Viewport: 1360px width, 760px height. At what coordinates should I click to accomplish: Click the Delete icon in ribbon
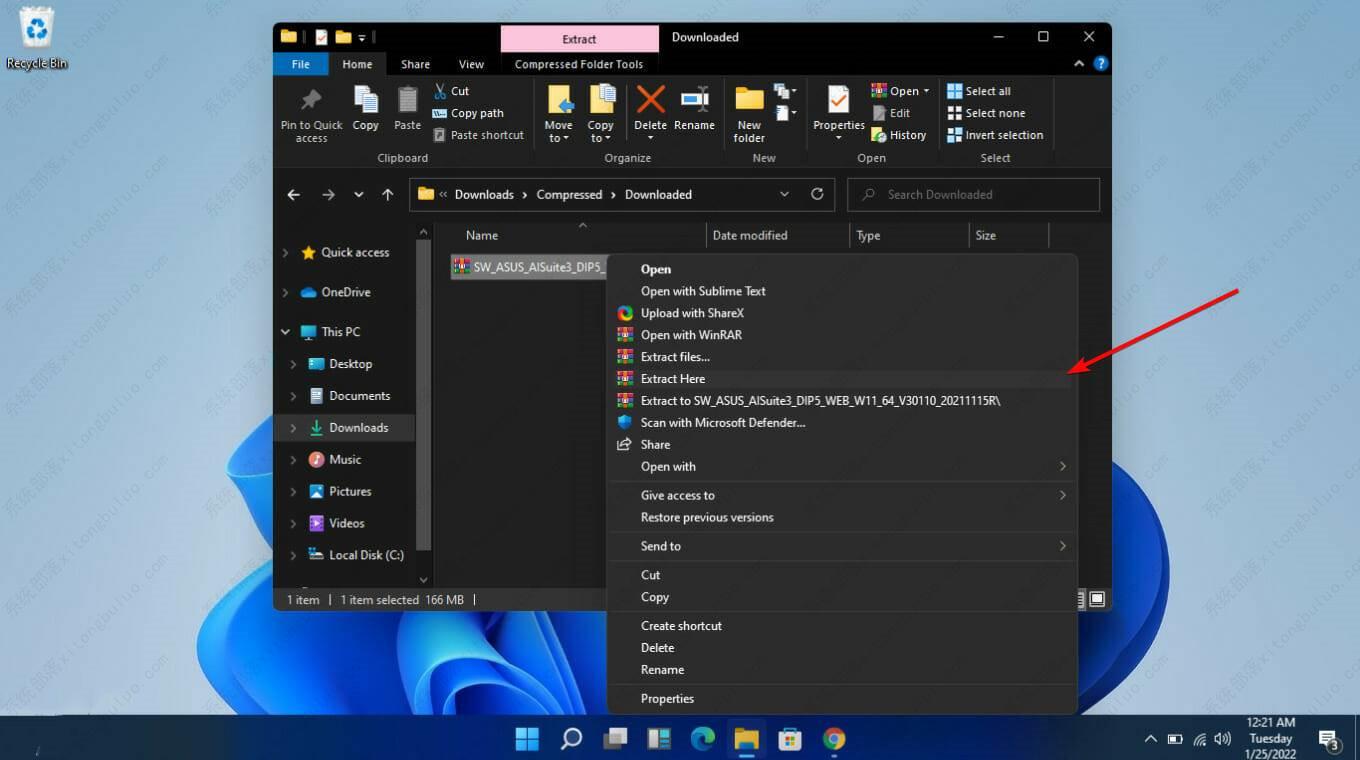pos(650,101)
